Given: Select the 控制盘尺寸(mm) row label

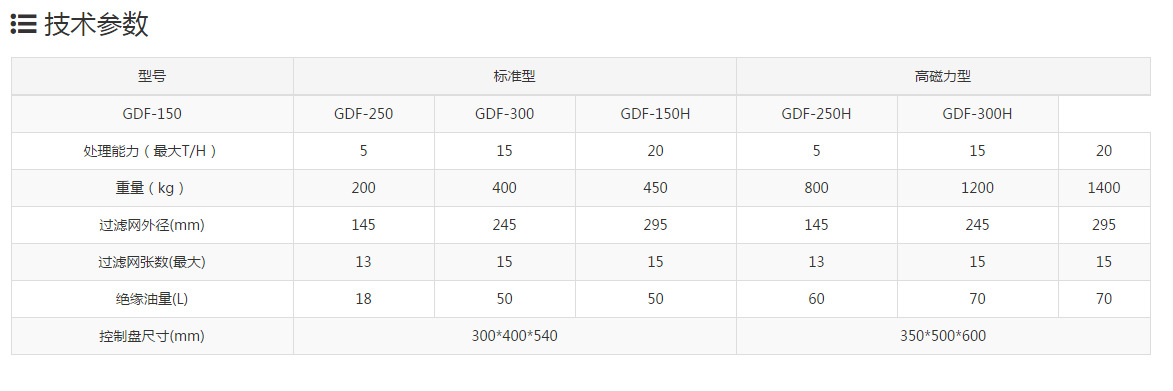Looking at the screenshot, I should (x=152, y=336).
